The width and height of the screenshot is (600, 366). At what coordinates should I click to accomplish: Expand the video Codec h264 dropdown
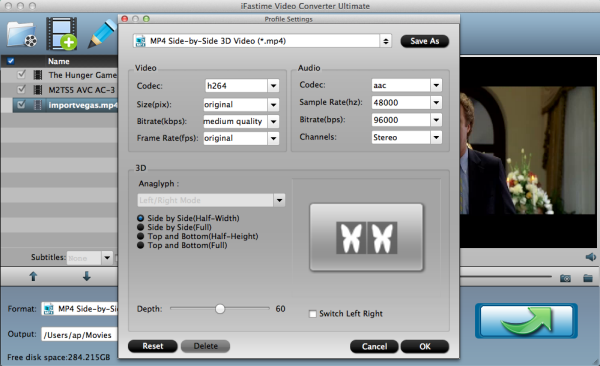point(273,86)
